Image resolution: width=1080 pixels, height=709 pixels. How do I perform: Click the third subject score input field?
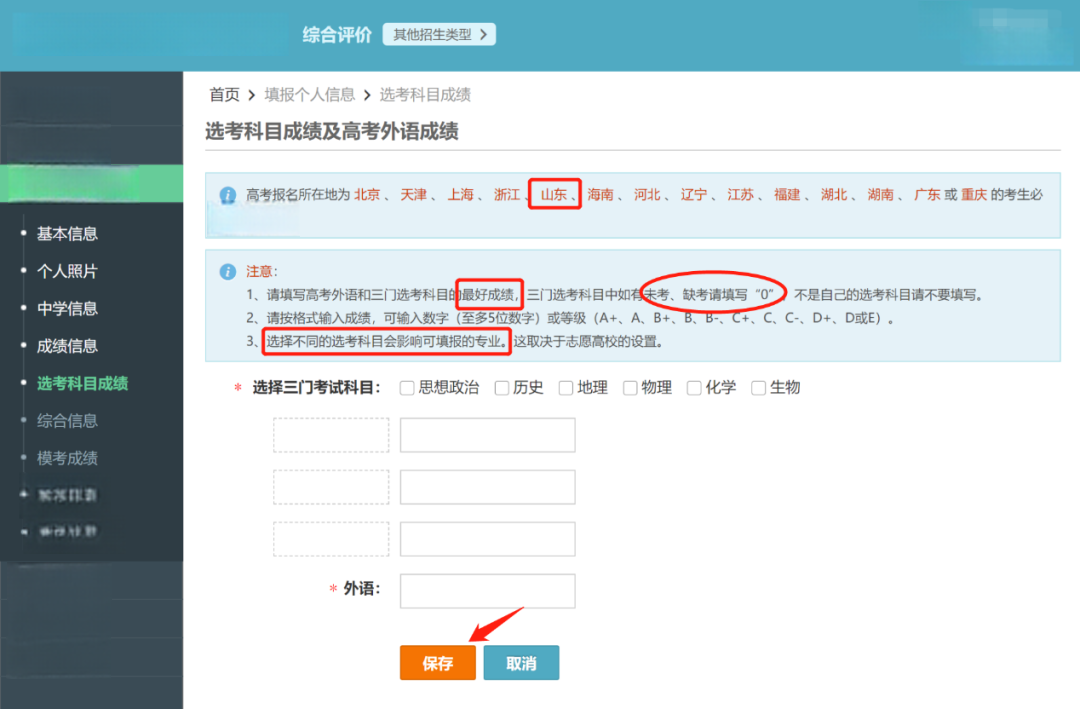coord(488,539)
